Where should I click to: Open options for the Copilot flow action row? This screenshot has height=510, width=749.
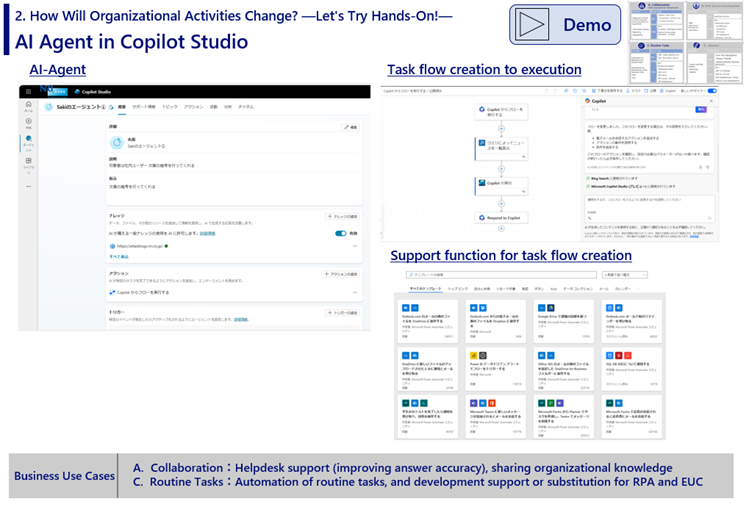click(355, 293)
